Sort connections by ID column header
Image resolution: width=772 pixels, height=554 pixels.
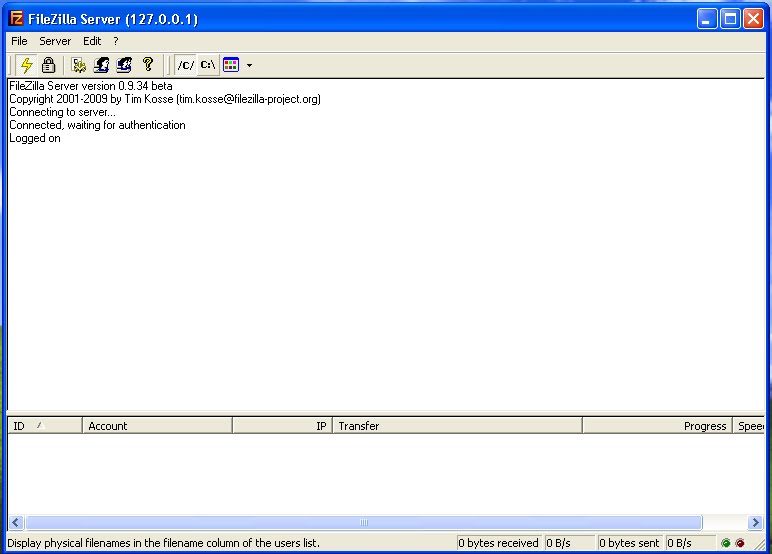click(45, 426)
